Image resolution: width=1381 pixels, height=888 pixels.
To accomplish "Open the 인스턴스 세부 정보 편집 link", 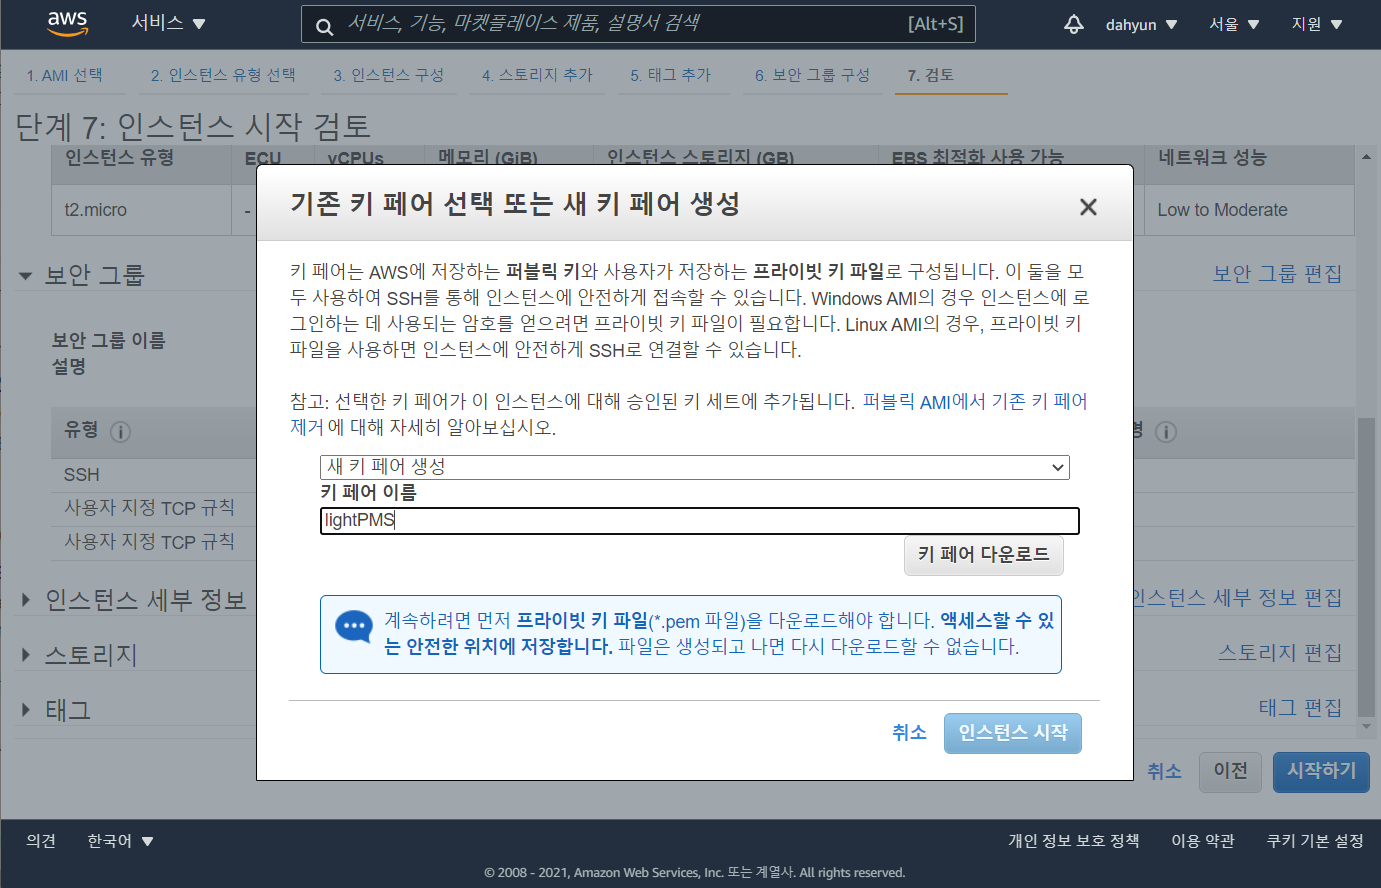I will coord(1237,598).
